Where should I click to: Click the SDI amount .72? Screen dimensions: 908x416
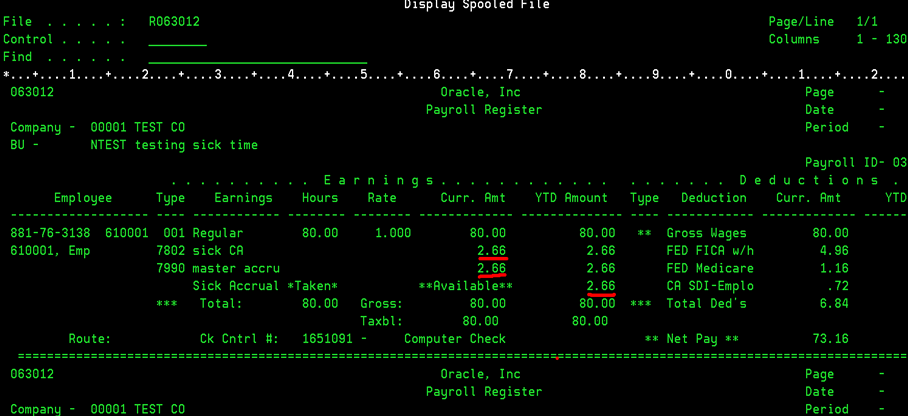pos(838,286)
